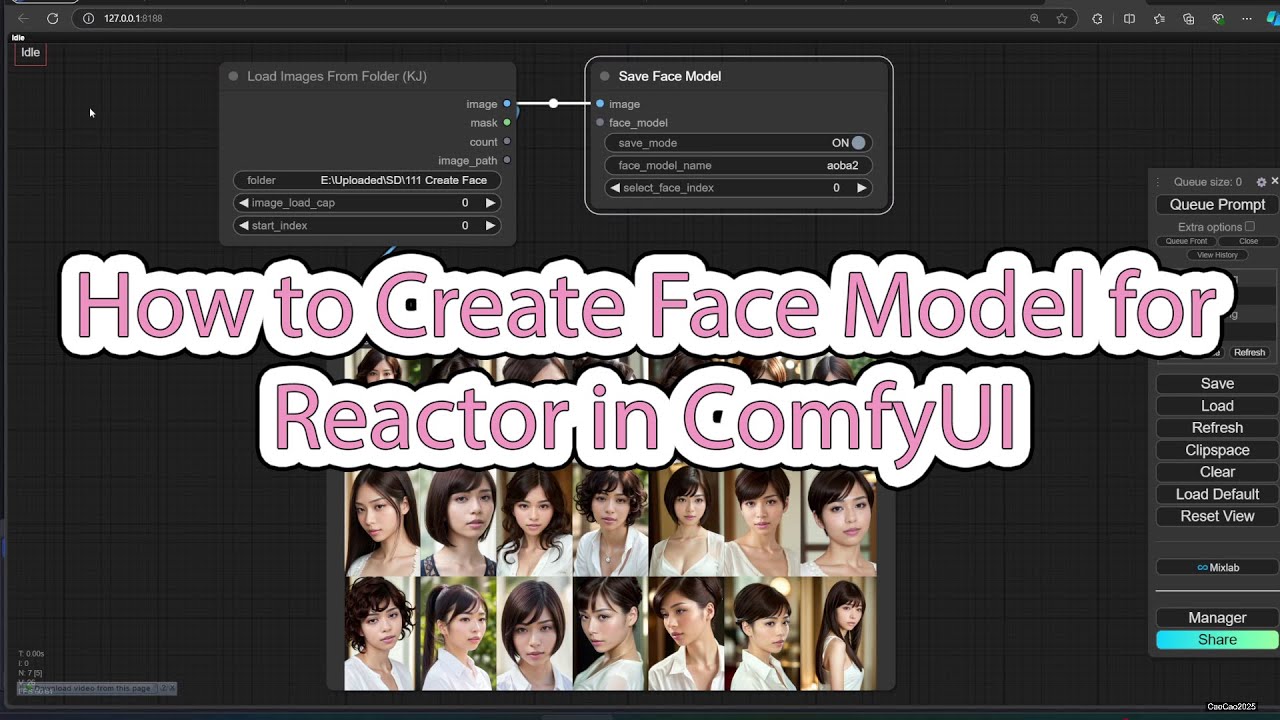Decrease select_face_index with left arrow
1280x720 pixels.
pyautogui.click(x=614, y=188)
